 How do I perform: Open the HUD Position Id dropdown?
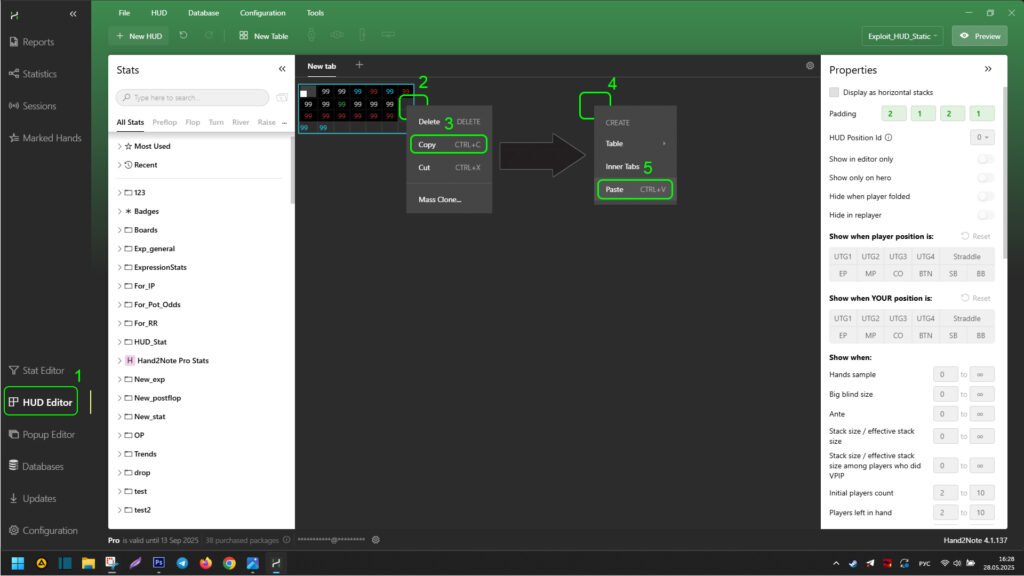click(982, 137)
